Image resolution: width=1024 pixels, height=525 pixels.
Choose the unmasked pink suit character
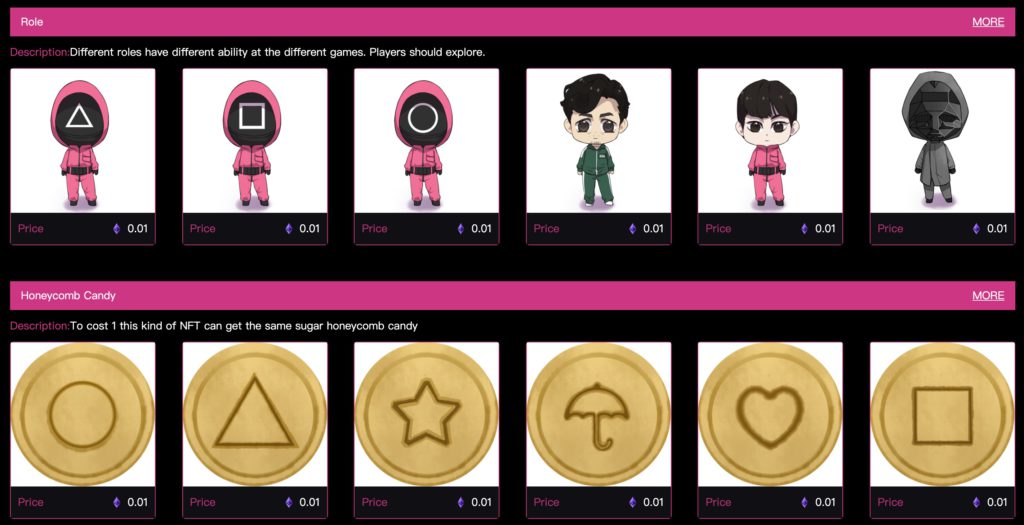[x=770, y=157]
